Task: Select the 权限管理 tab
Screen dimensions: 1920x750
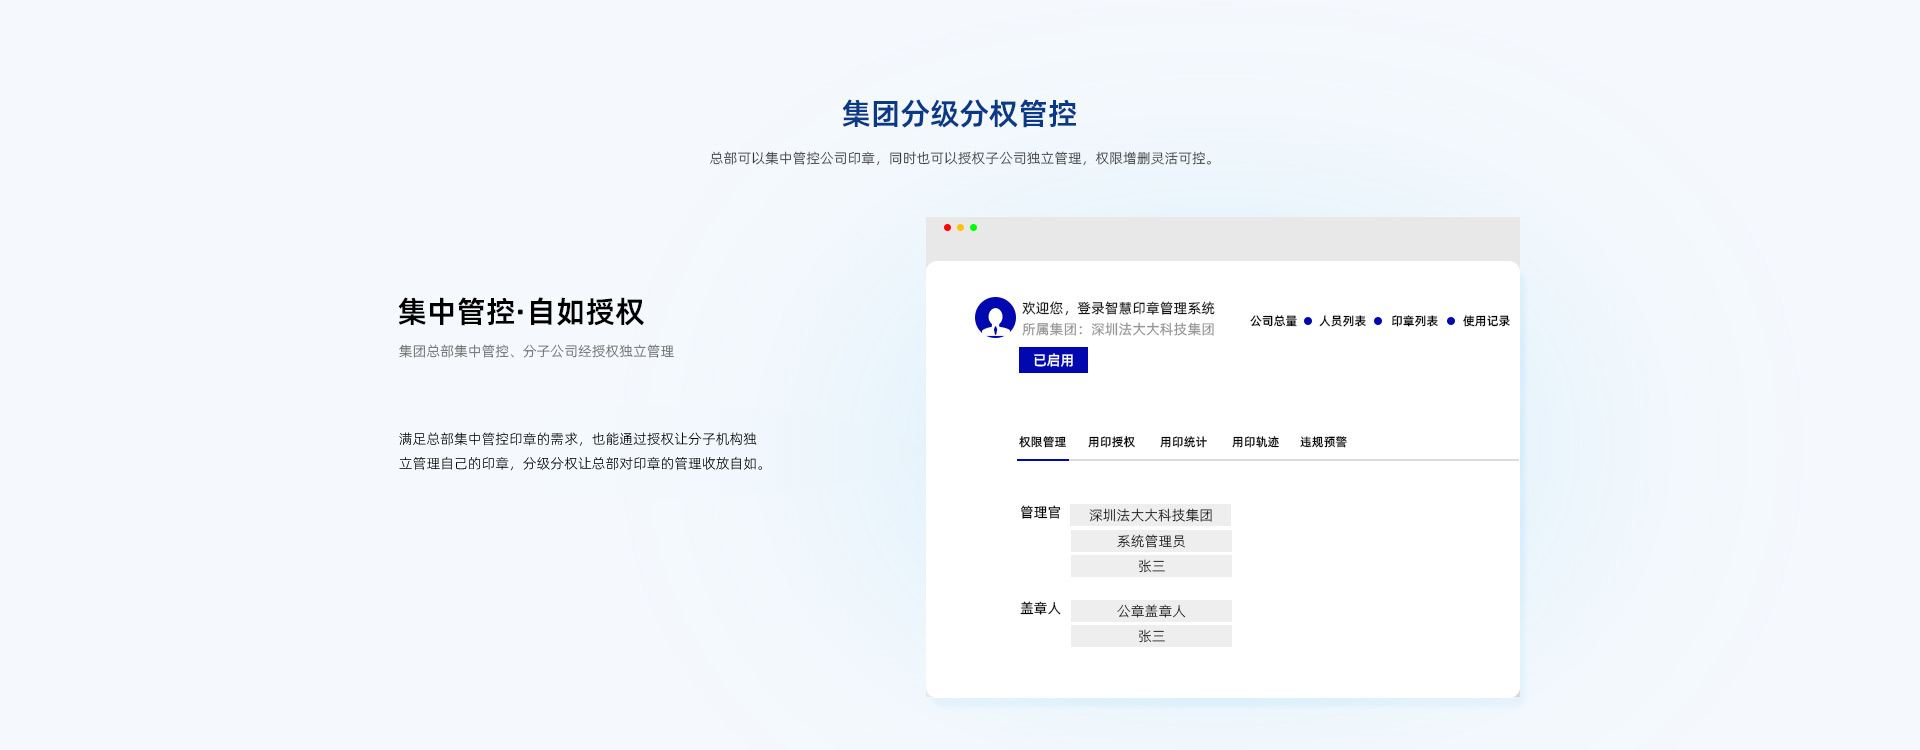Action: click(1042, 442)
